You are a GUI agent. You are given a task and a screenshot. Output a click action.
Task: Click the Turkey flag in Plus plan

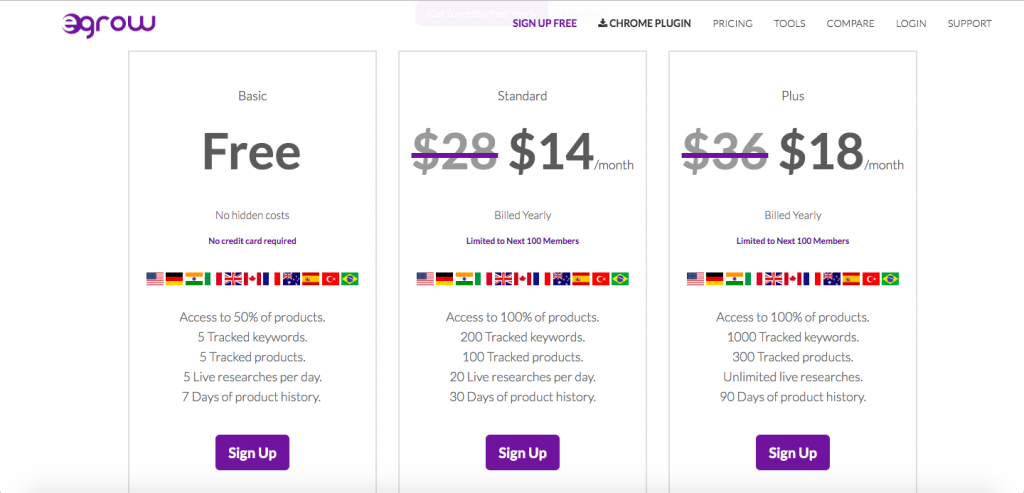pyautogui.click(x=871, y=279)
